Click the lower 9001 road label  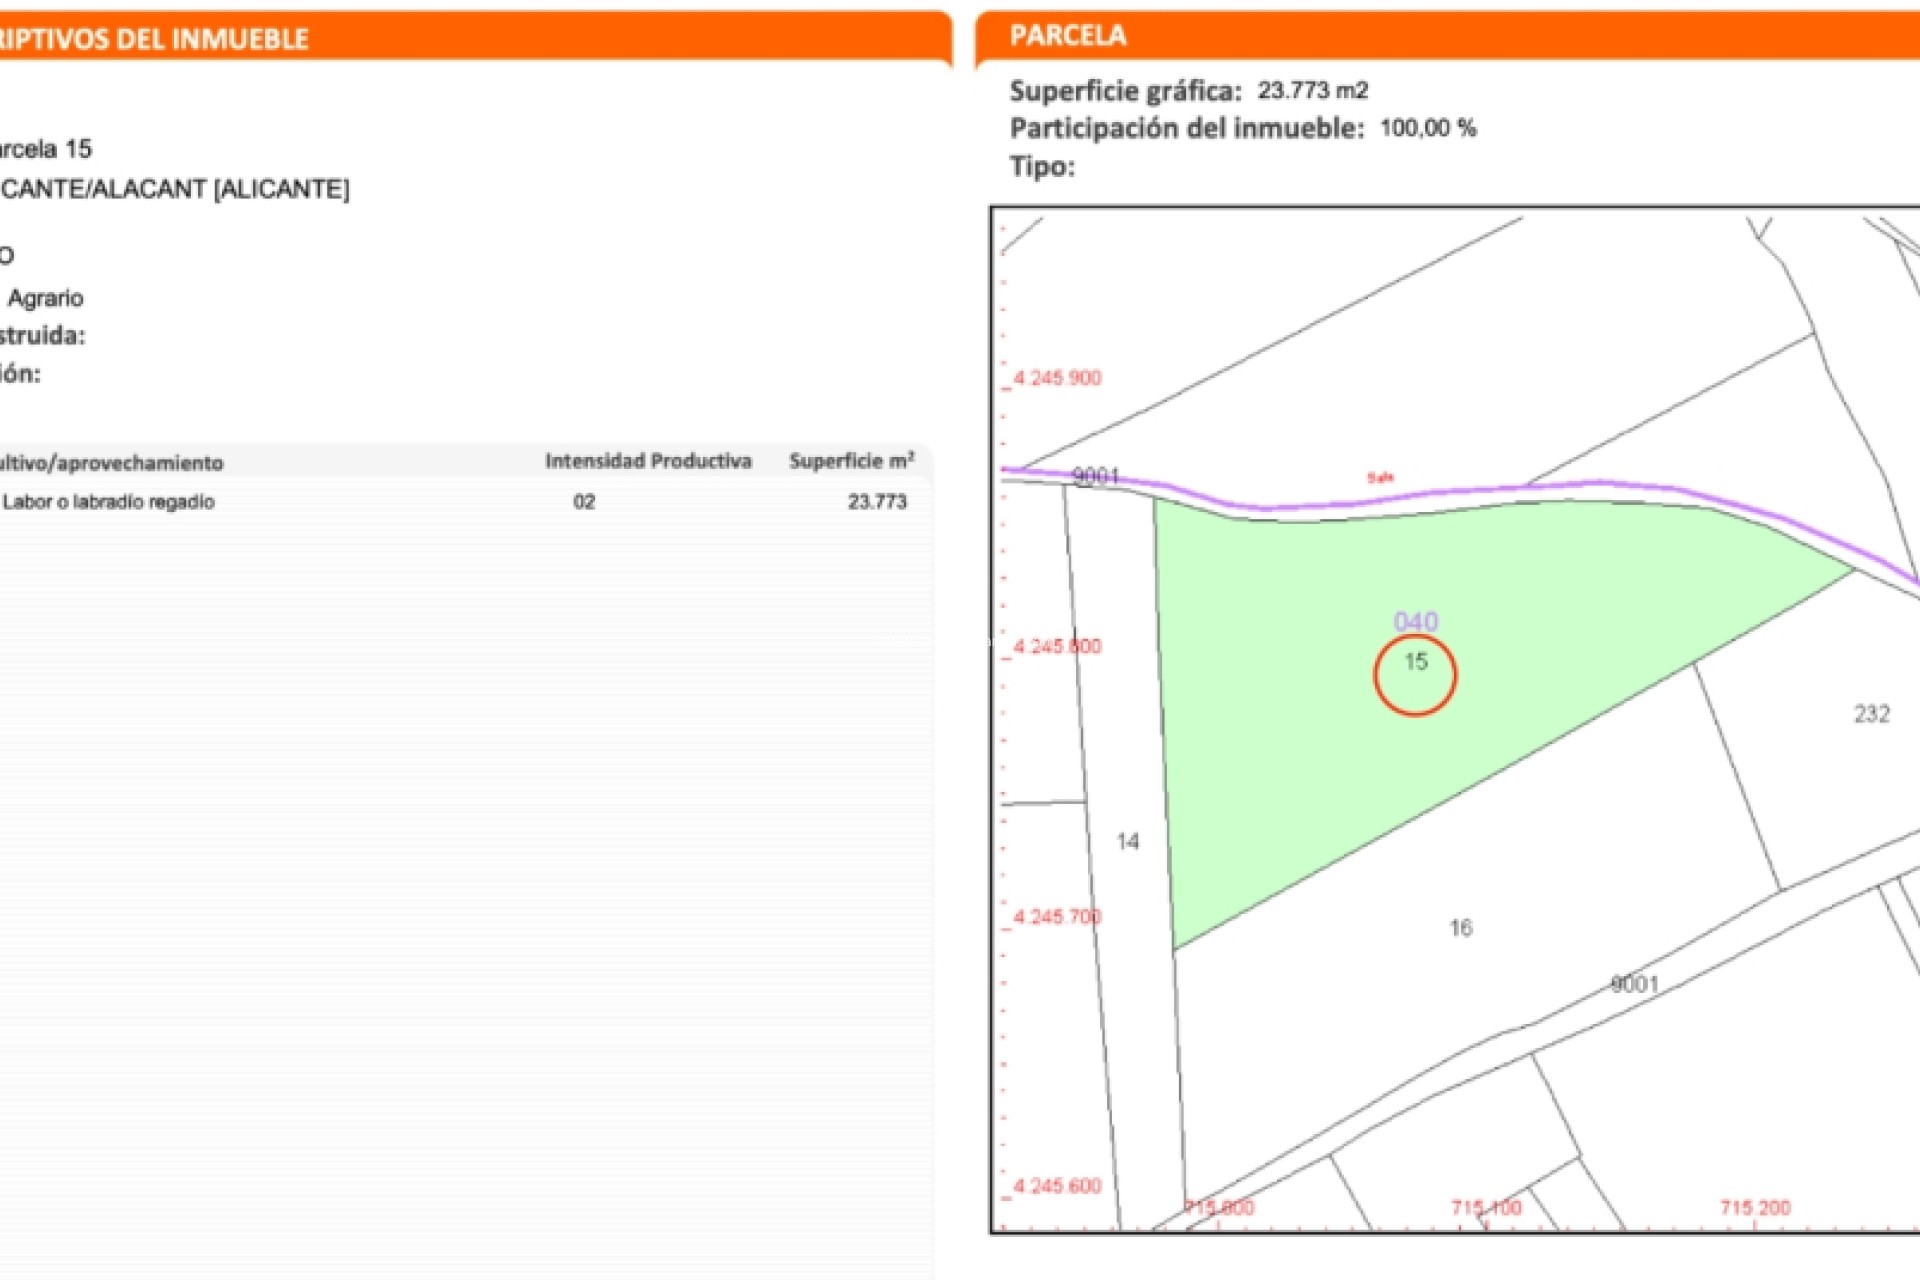pos(1634,984)
